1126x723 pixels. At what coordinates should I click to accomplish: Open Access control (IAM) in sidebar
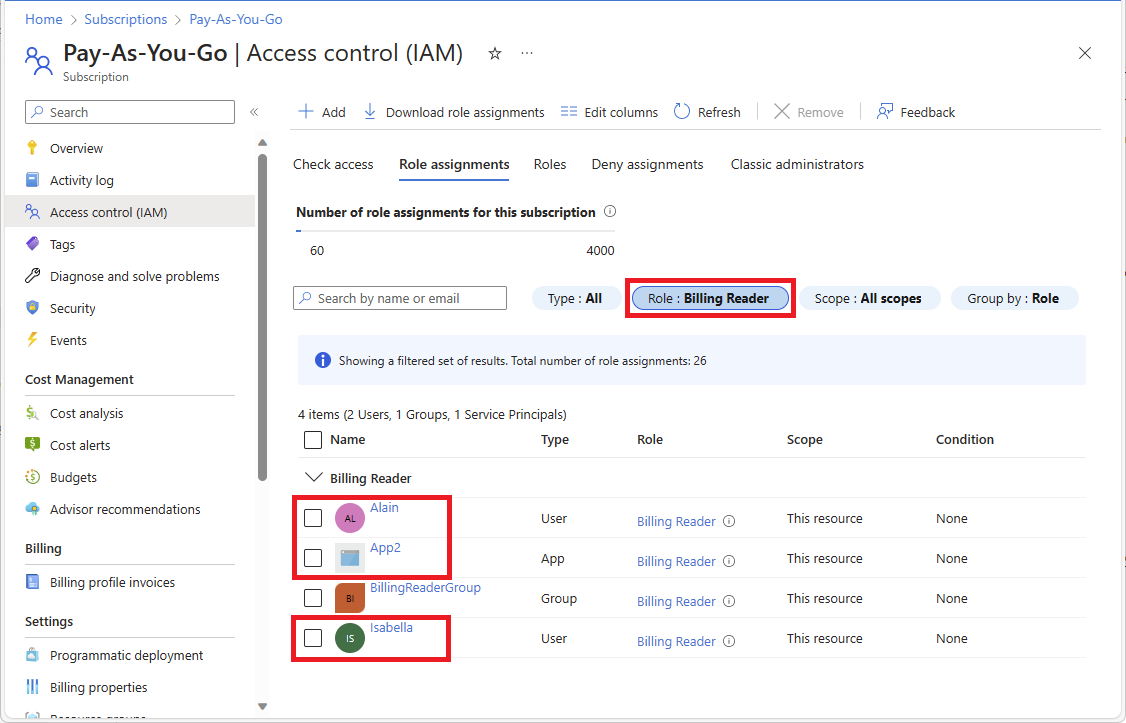[130, 212]
